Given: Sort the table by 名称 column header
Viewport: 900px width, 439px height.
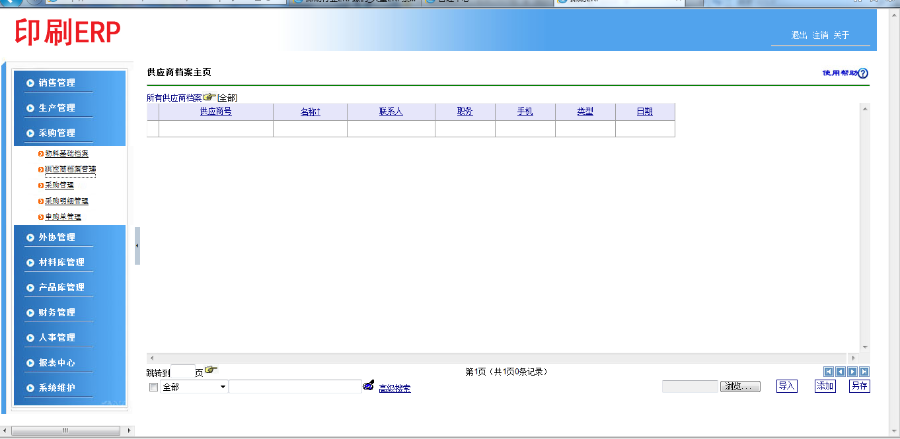Looking at the screenshot, I should pos(310,112).
